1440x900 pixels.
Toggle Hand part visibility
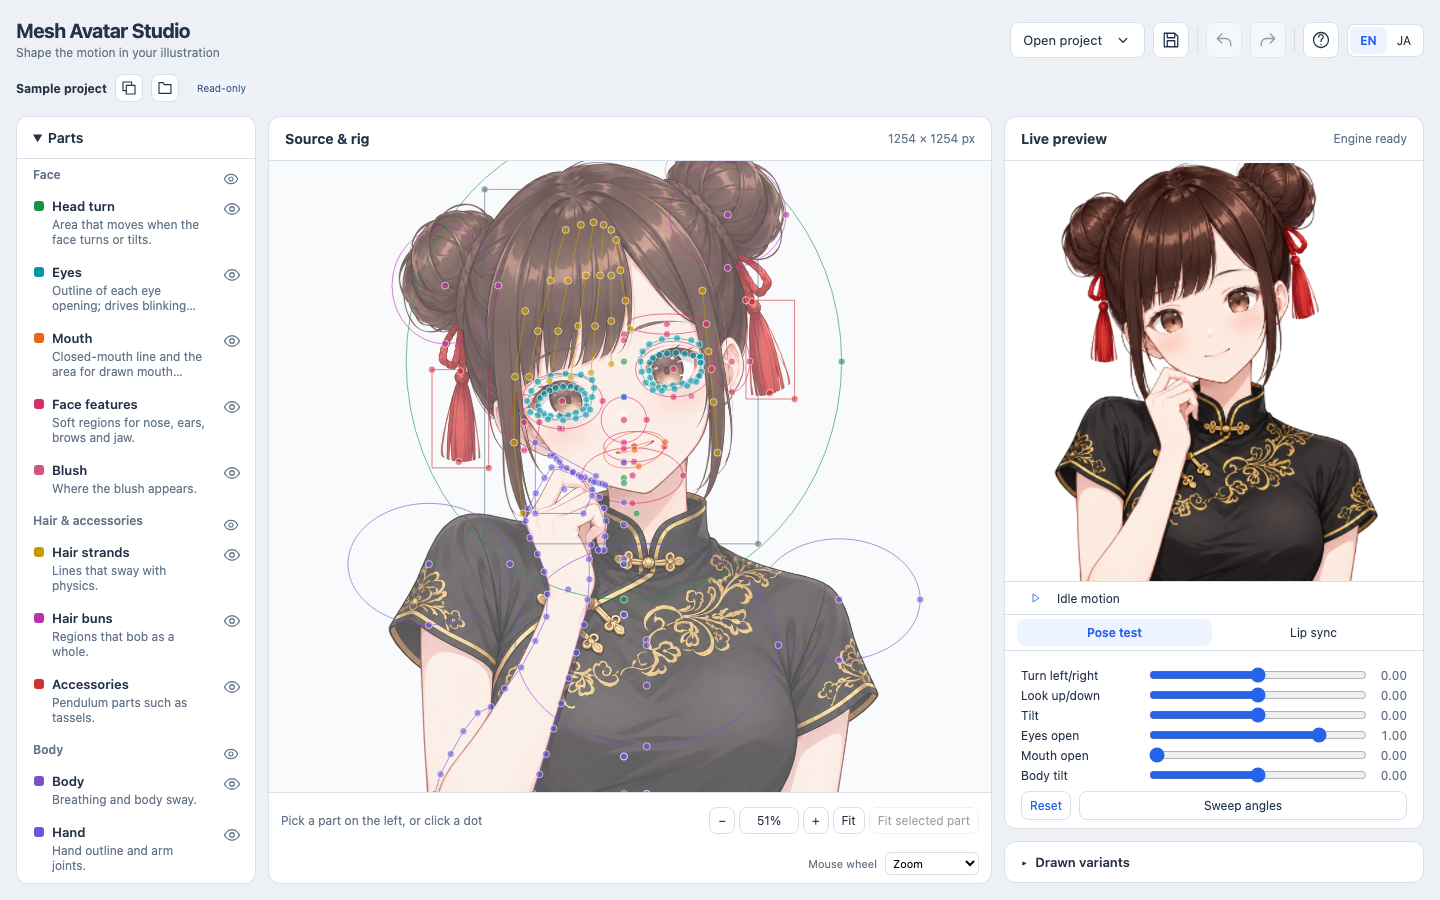[232, 835]
